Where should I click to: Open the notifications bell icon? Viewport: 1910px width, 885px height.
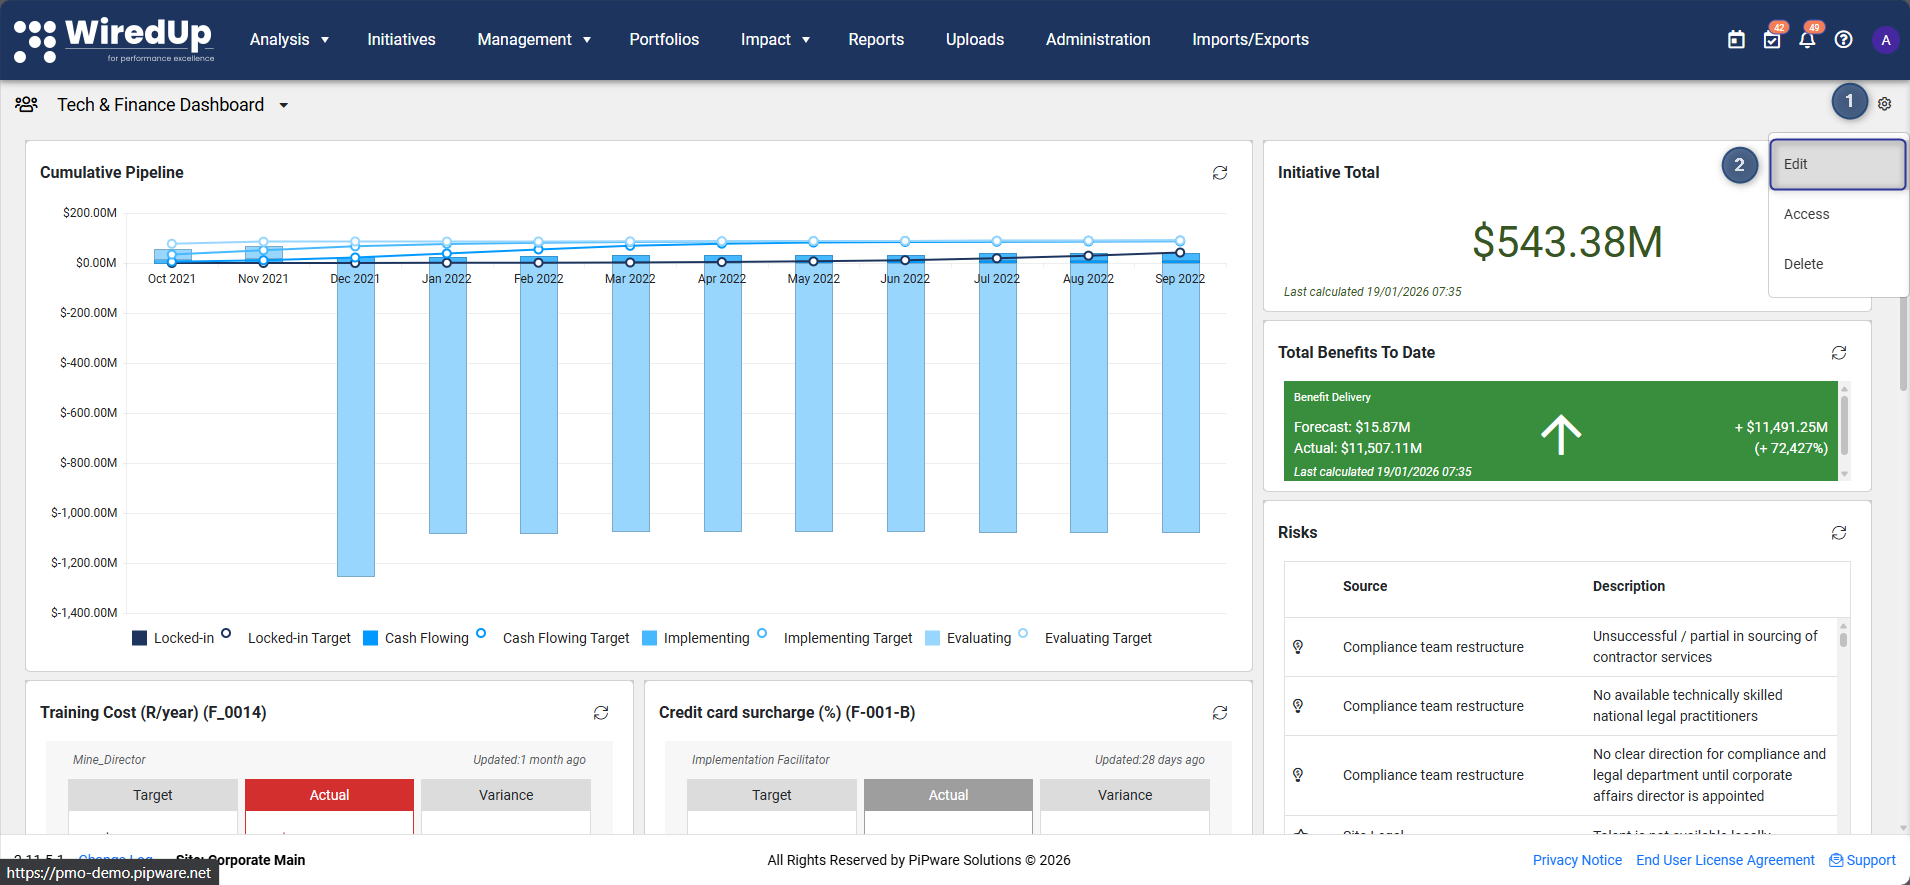(1807, 40)
